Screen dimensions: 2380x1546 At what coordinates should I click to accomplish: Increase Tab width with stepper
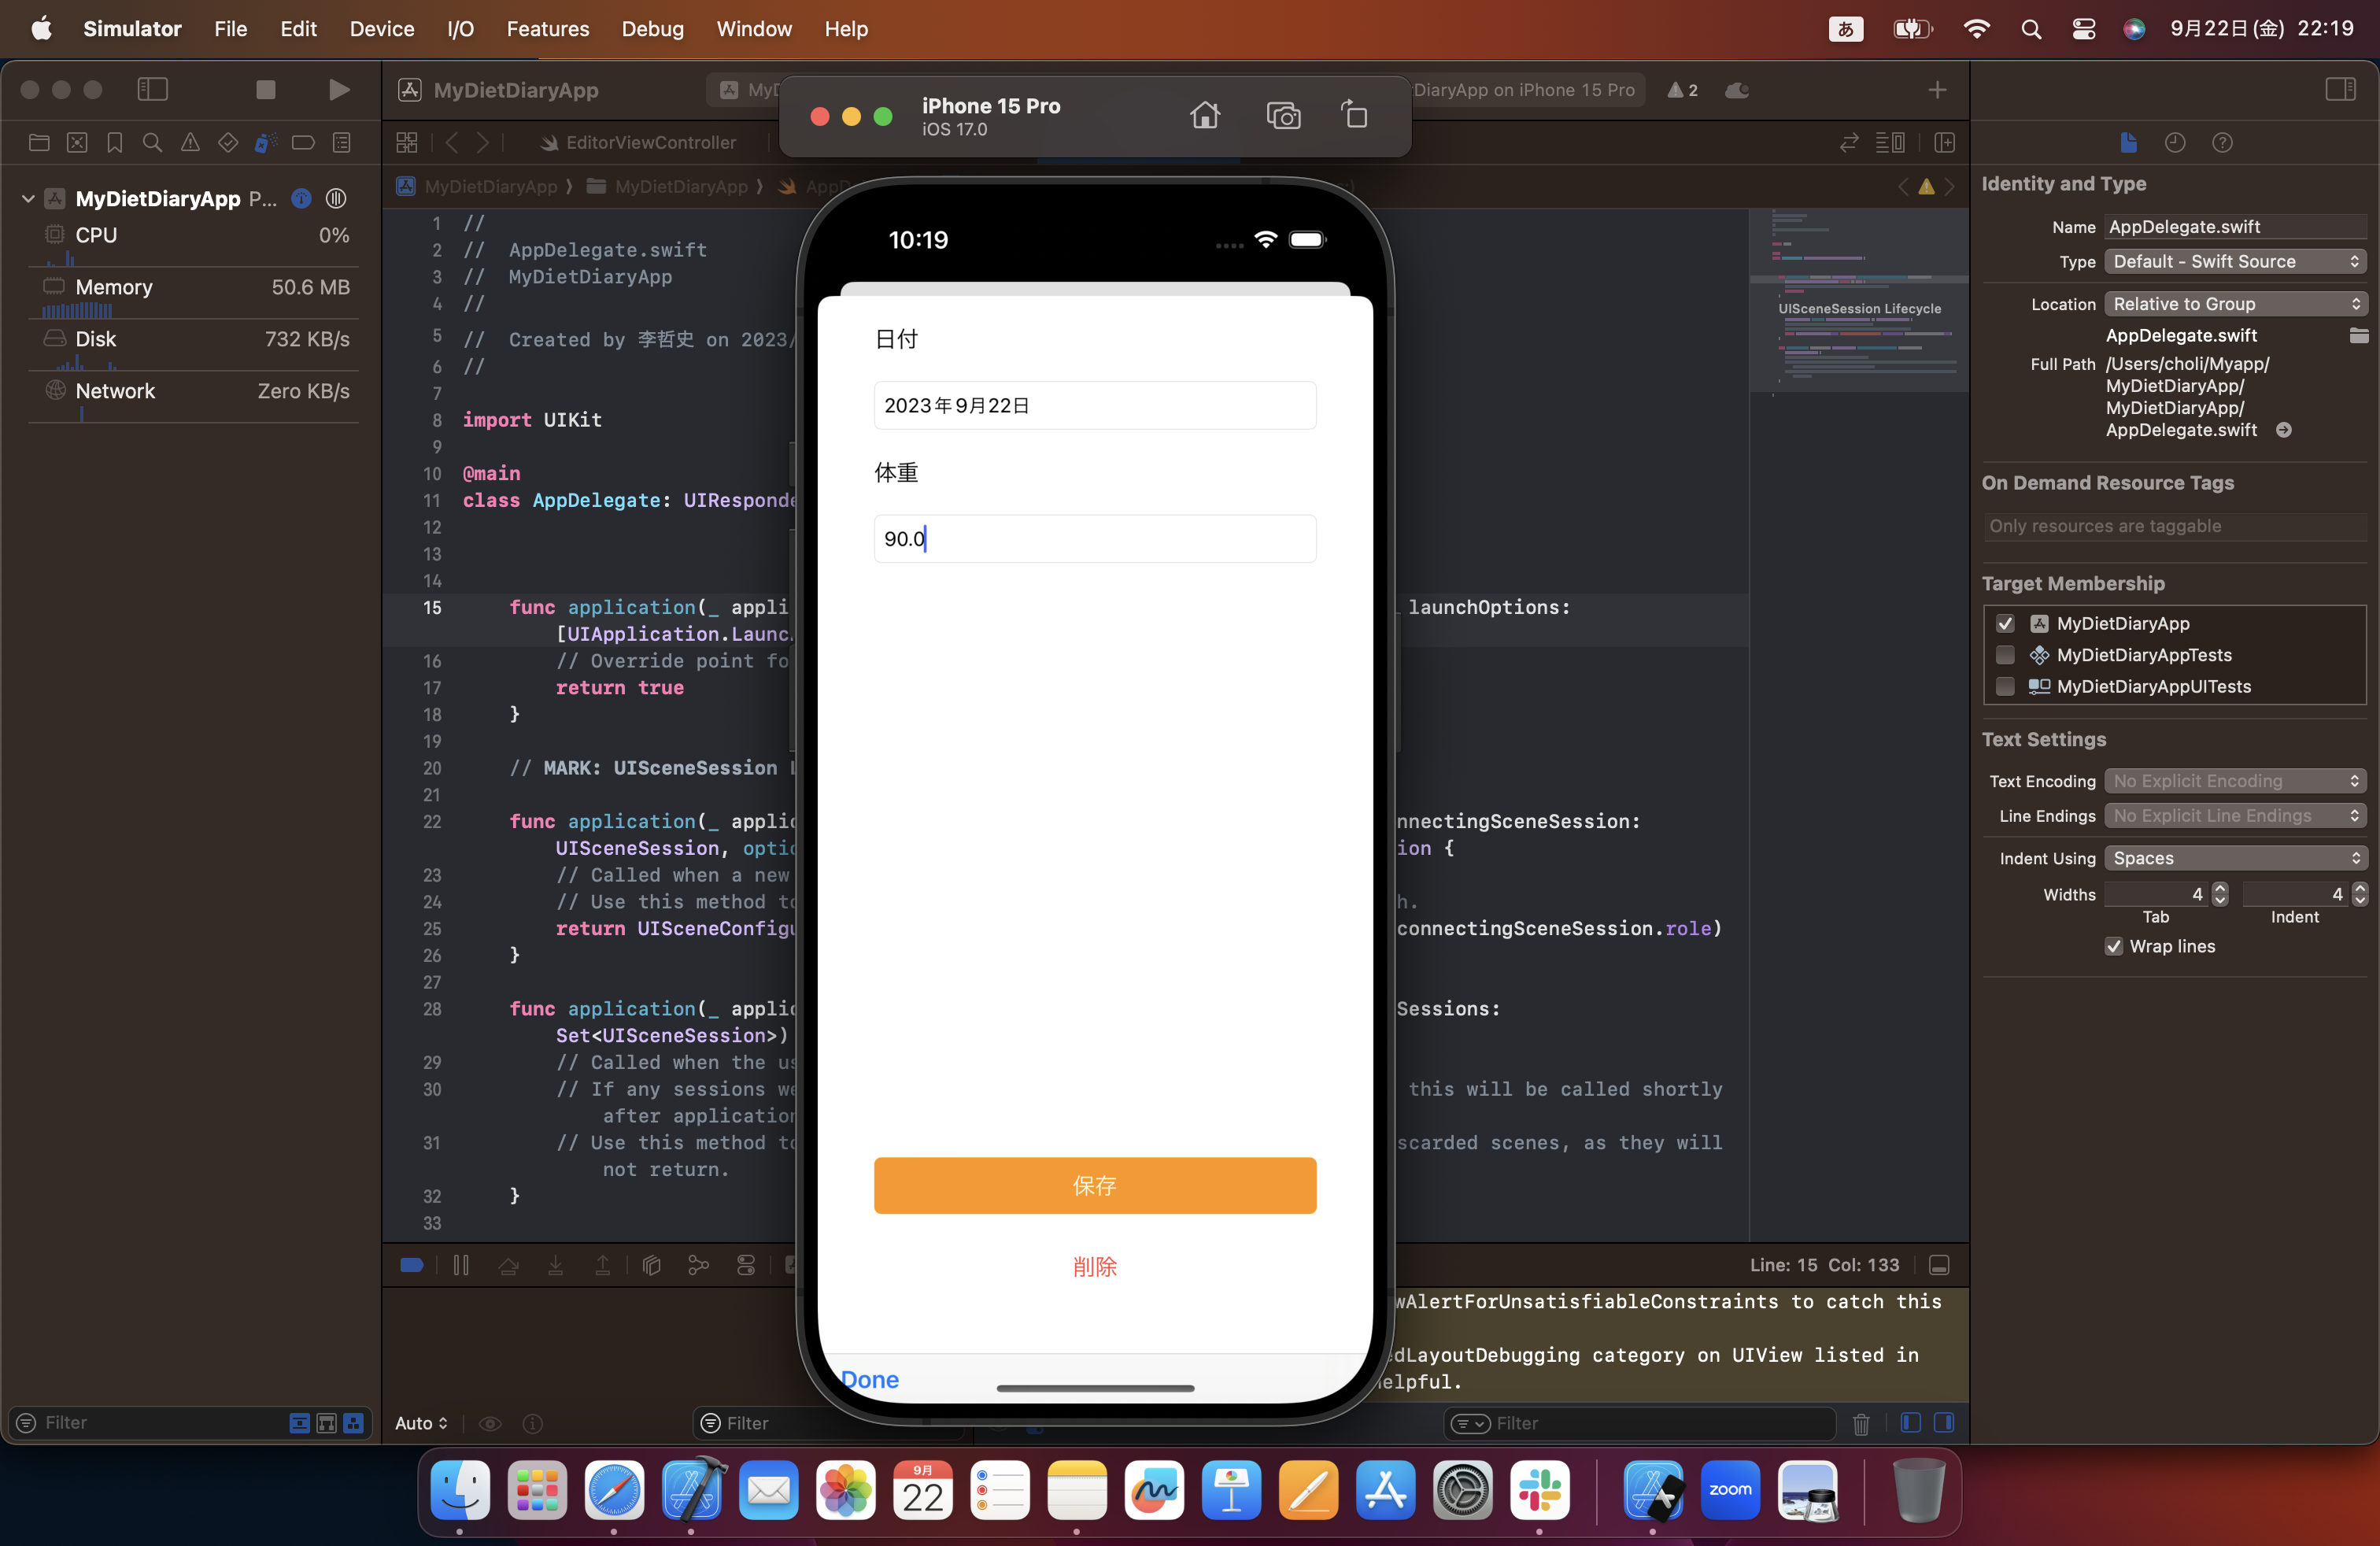click(2220, 888)
